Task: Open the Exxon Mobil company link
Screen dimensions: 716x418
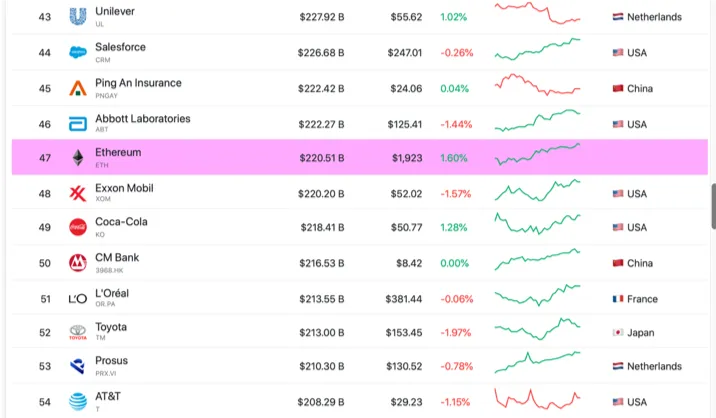Action: 124,188
